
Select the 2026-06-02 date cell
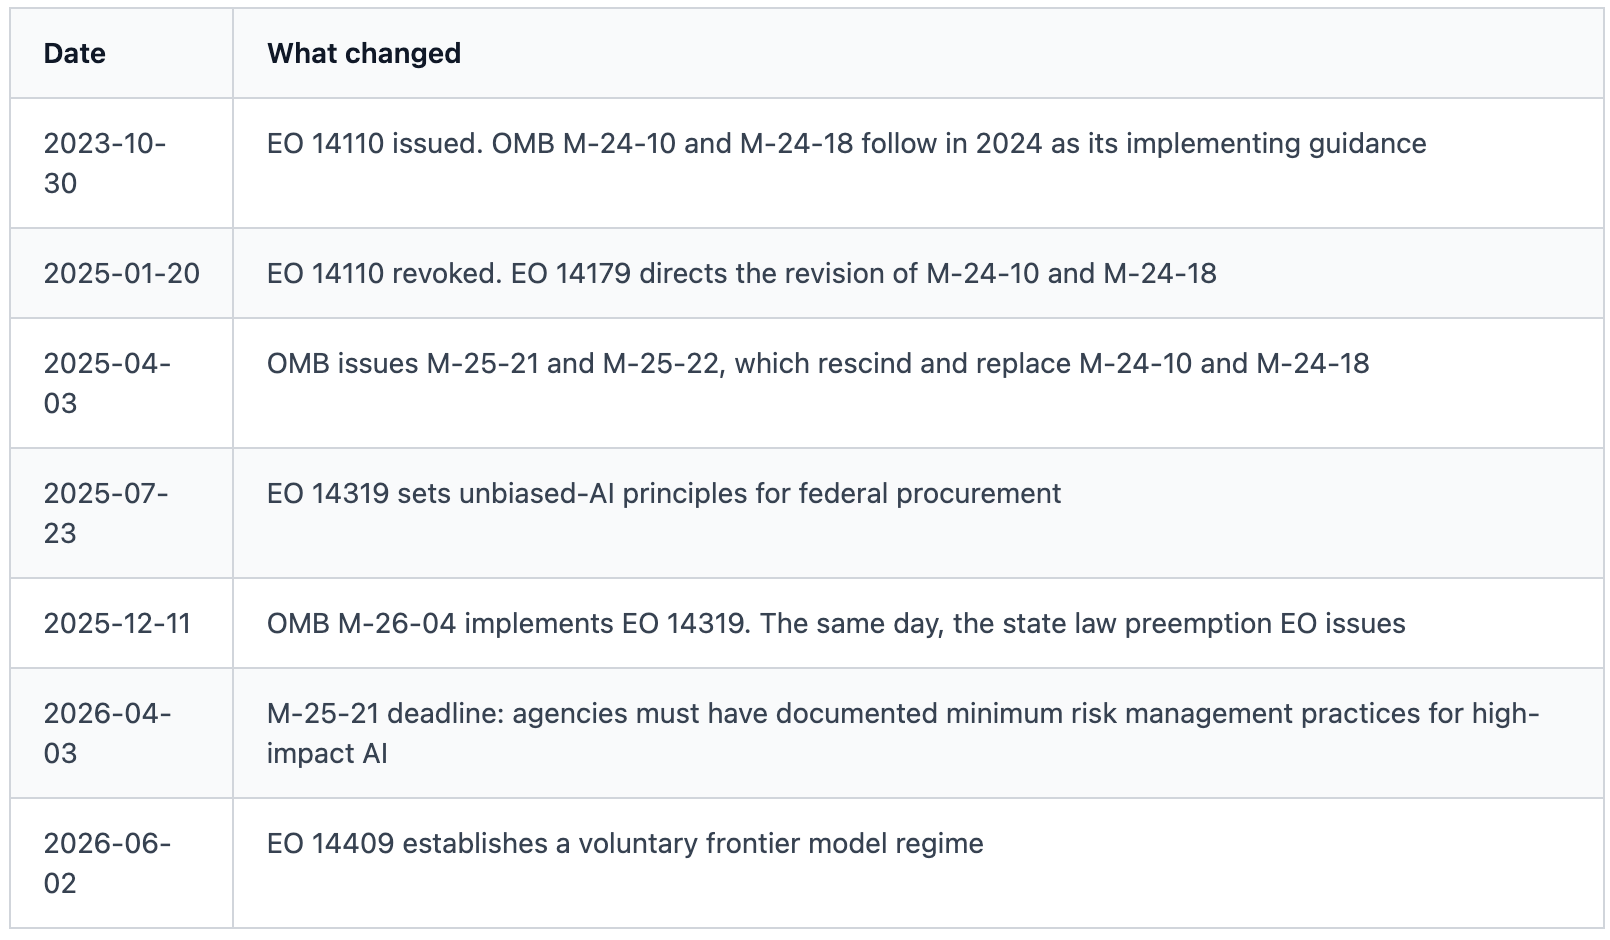(121, 863)
